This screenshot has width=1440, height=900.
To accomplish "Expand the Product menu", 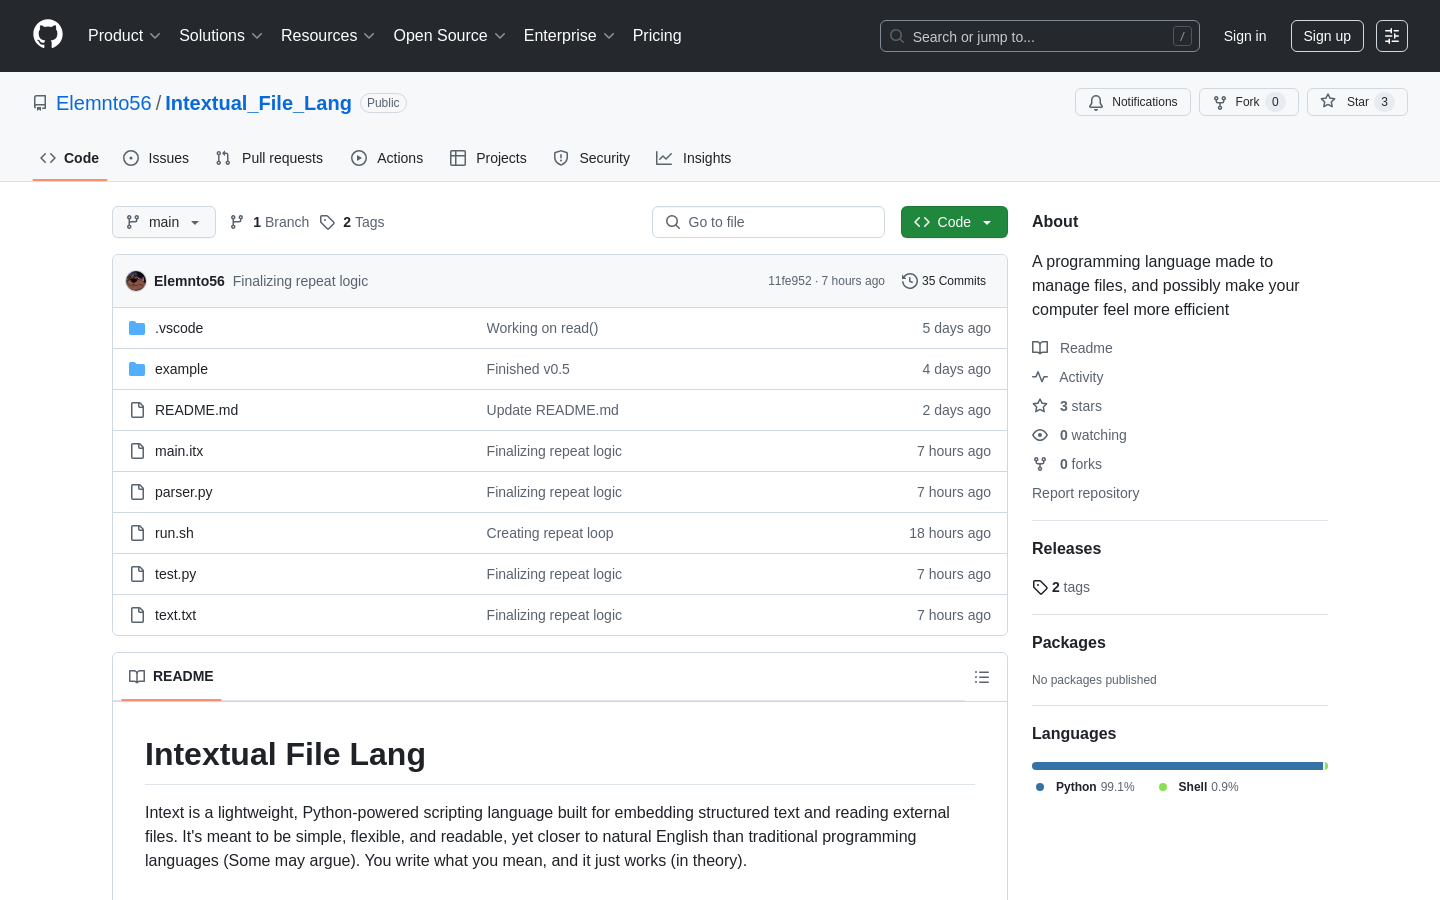I will pyautogui.click(x=124, y=35).
